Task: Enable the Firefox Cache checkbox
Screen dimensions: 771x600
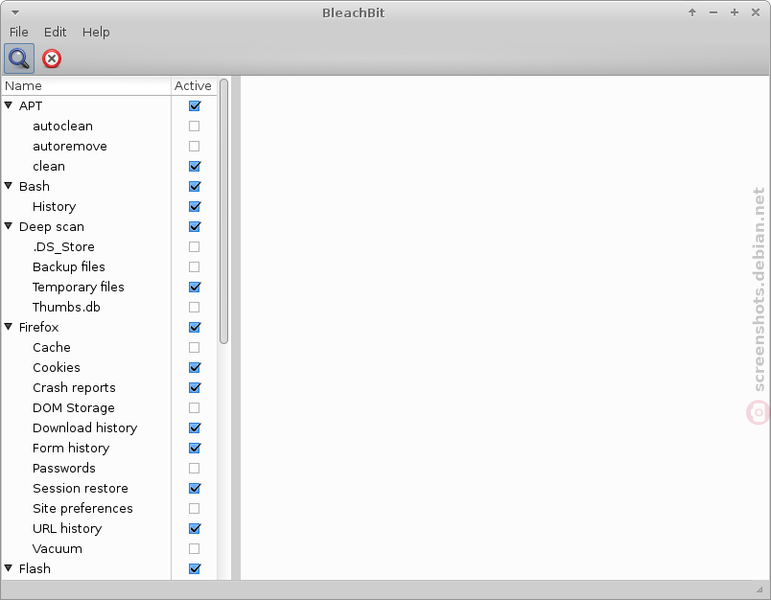Action: click(x=194, y=348)
